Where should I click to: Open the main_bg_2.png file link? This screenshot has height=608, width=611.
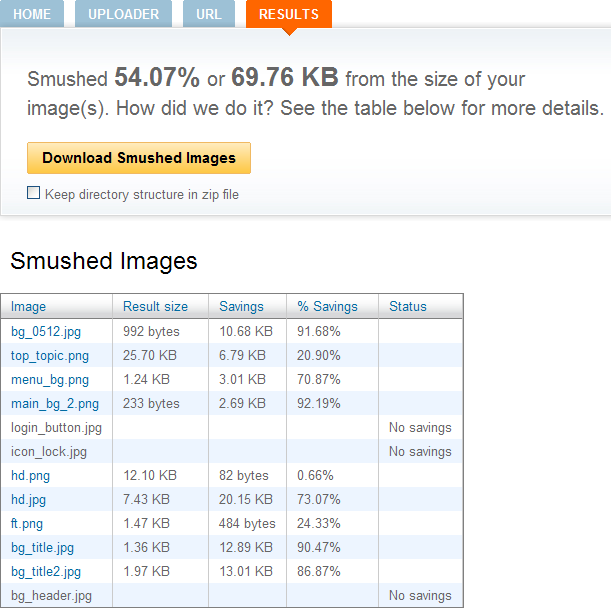pyautogui.click(x=55, y=403)
